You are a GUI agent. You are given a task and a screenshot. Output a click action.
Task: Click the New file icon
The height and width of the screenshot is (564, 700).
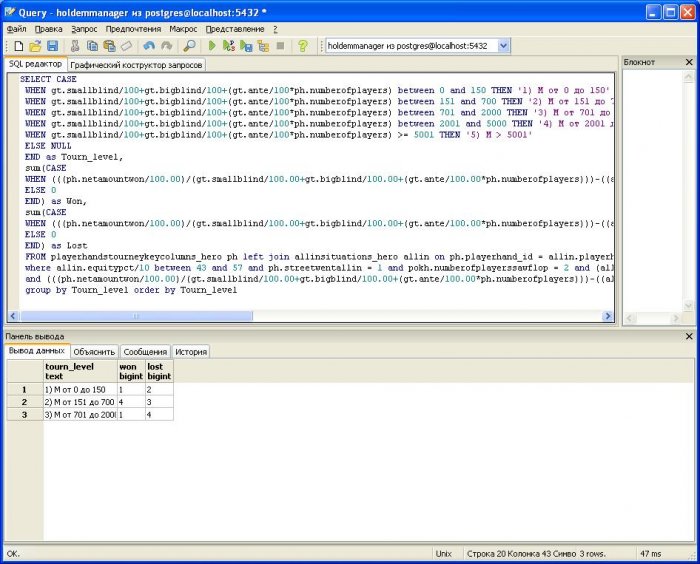pos(18,46)
